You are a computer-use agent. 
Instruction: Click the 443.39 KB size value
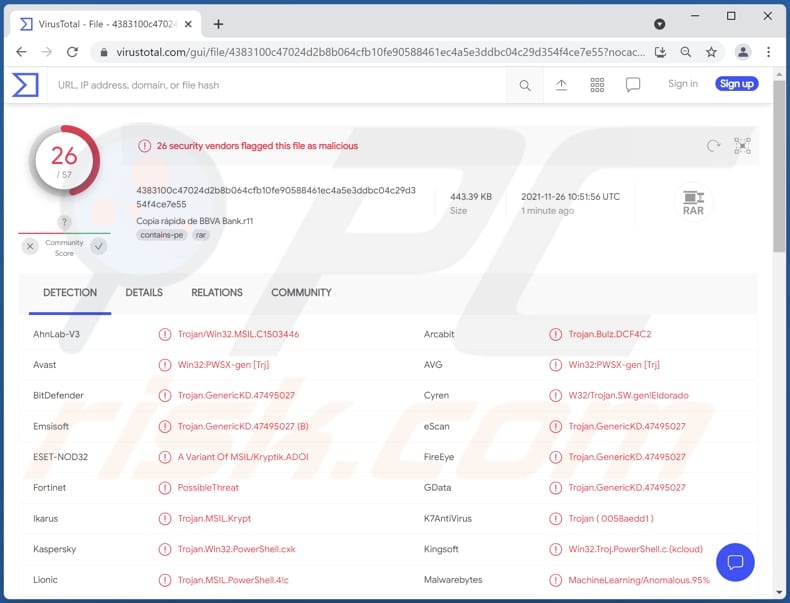[471, 196]
